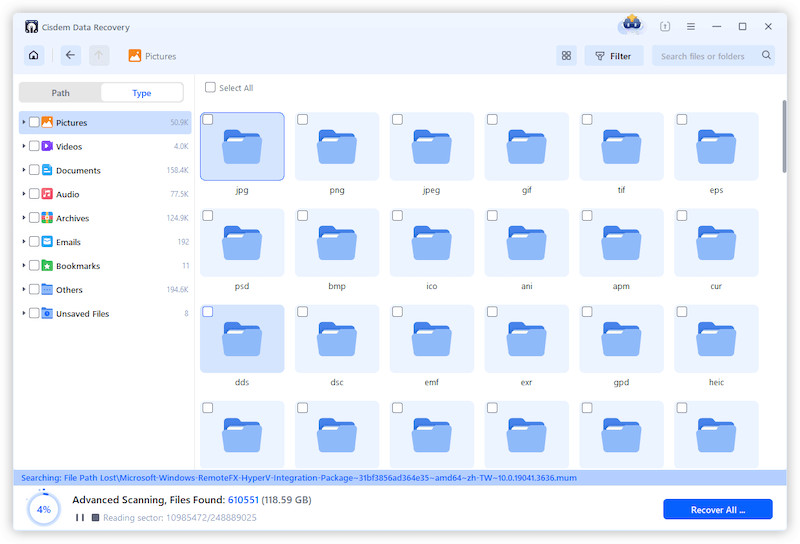Expand the Videos tree node
The image size is (800, 544).
[23, 146]
